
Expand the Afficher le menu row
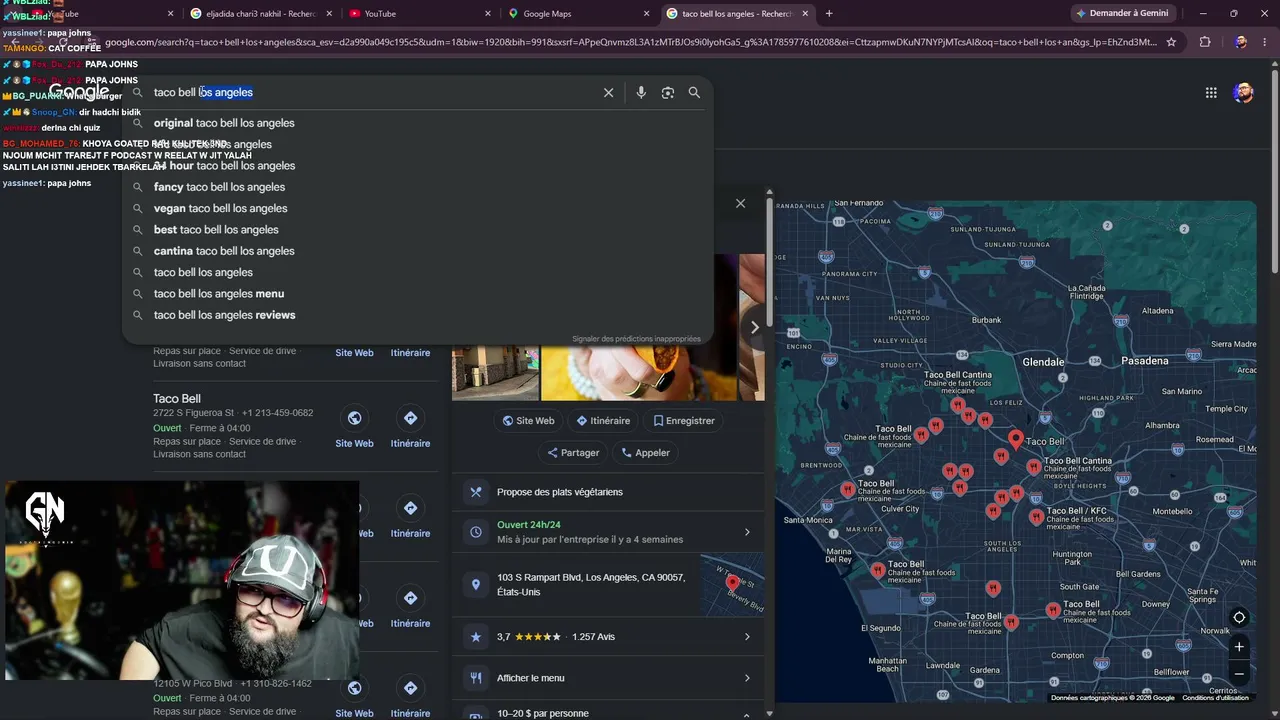tap(747, 678)
